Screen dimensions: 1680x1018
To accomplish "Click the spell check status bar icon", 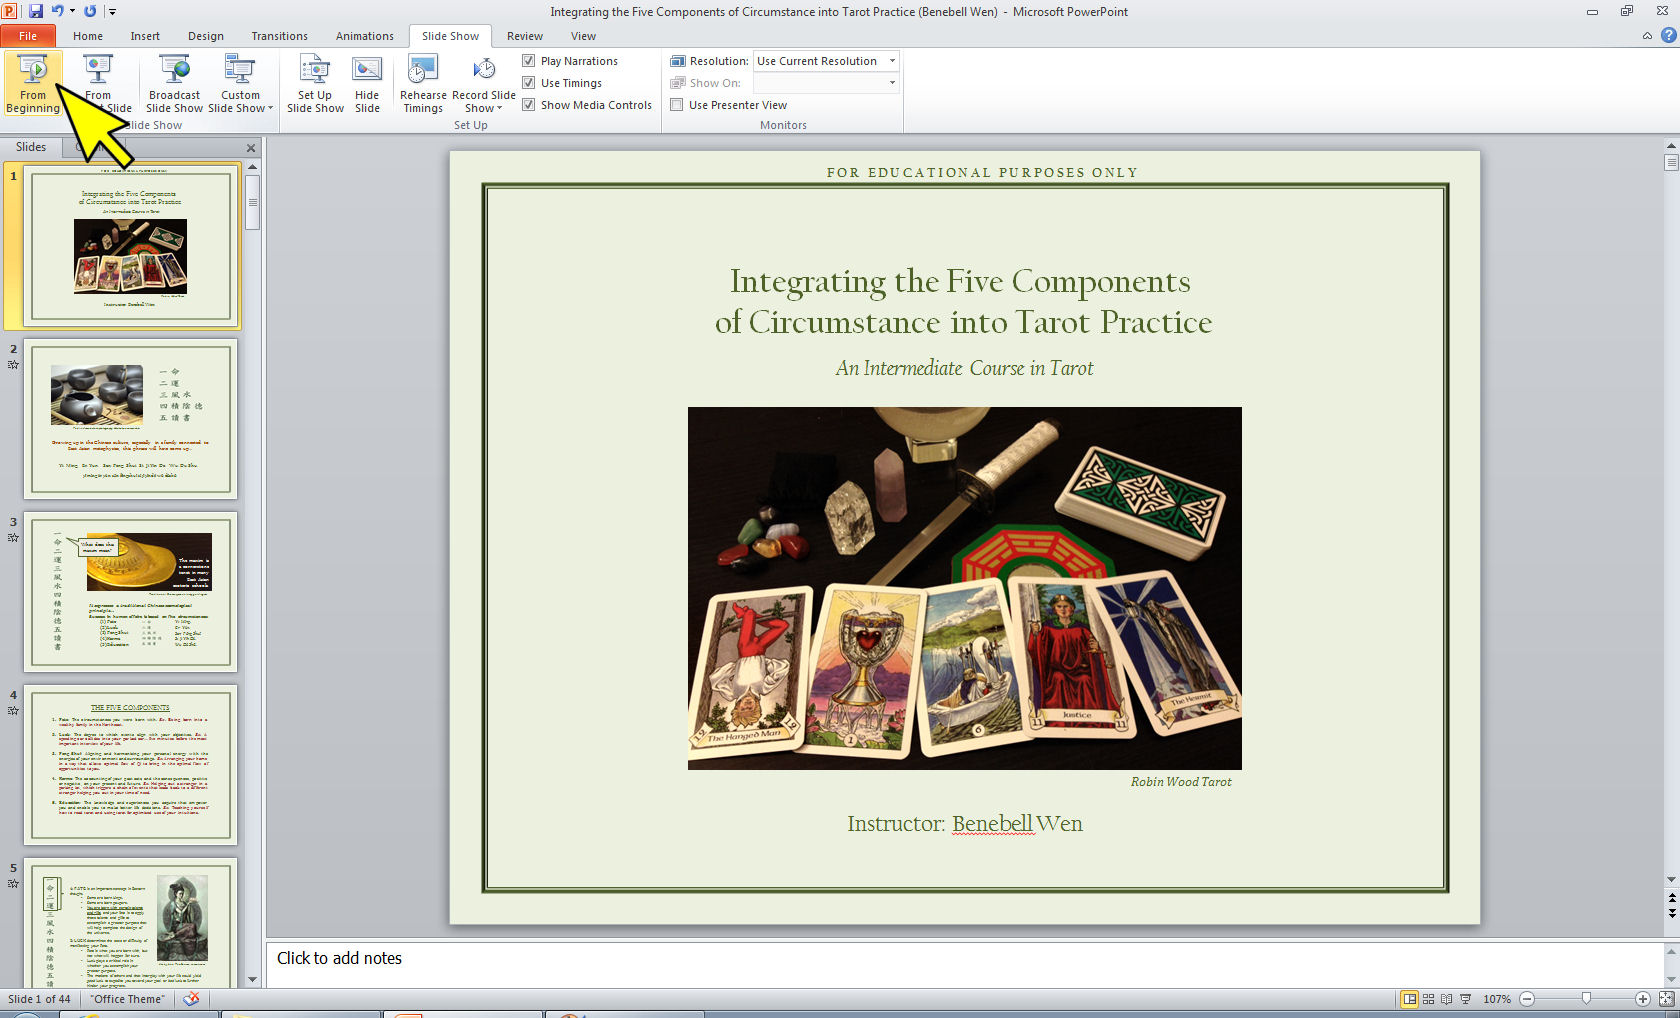I will [191, 999].
